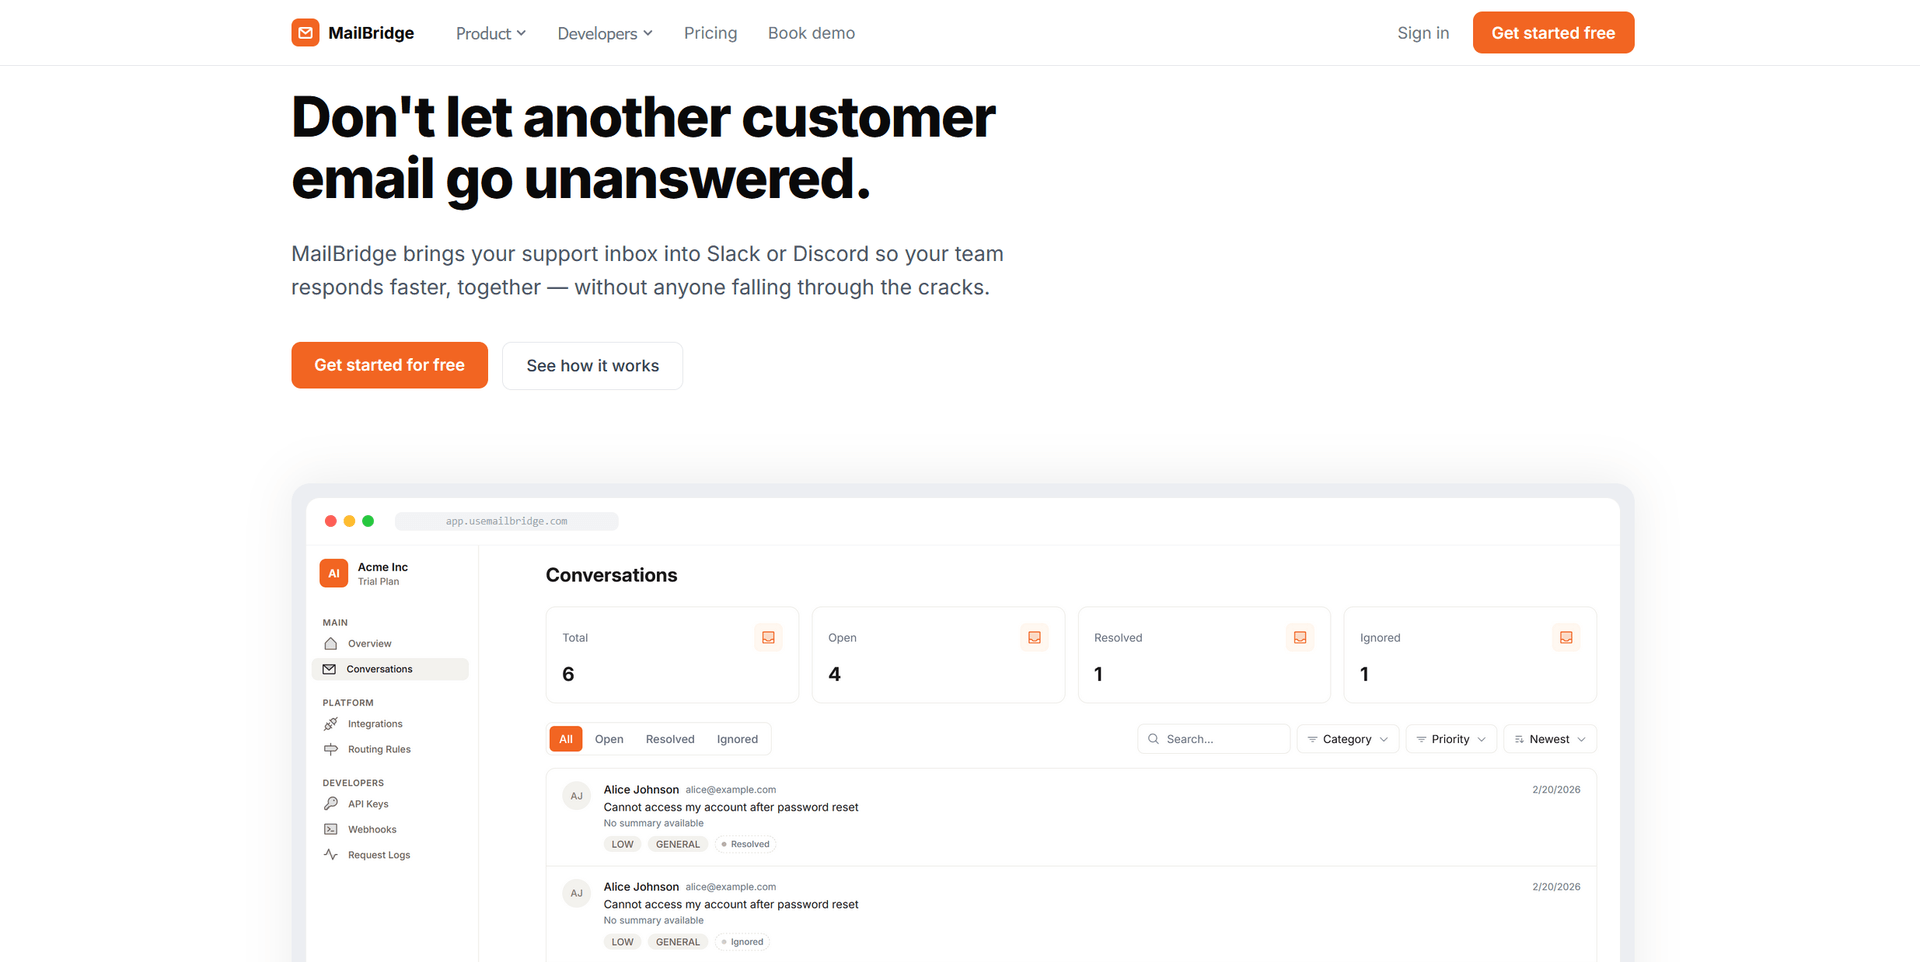The height and width of the screenshot is (962, 1920).
Task: Select the Open conversations filter tab
Action: pyautogui.click(x=609, y=739)
